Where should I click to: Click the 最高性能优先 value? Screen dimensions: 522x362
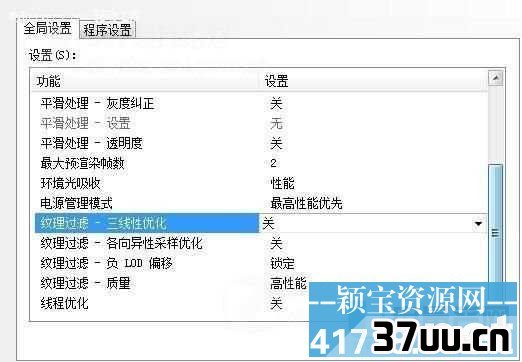(306, 203)
